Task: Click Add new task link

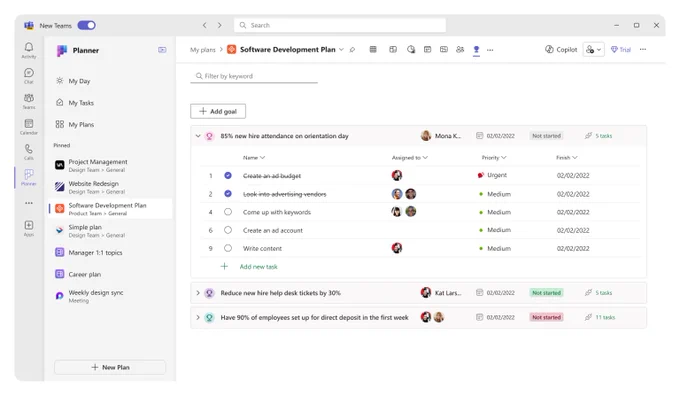Action: (x=258, y=267)
